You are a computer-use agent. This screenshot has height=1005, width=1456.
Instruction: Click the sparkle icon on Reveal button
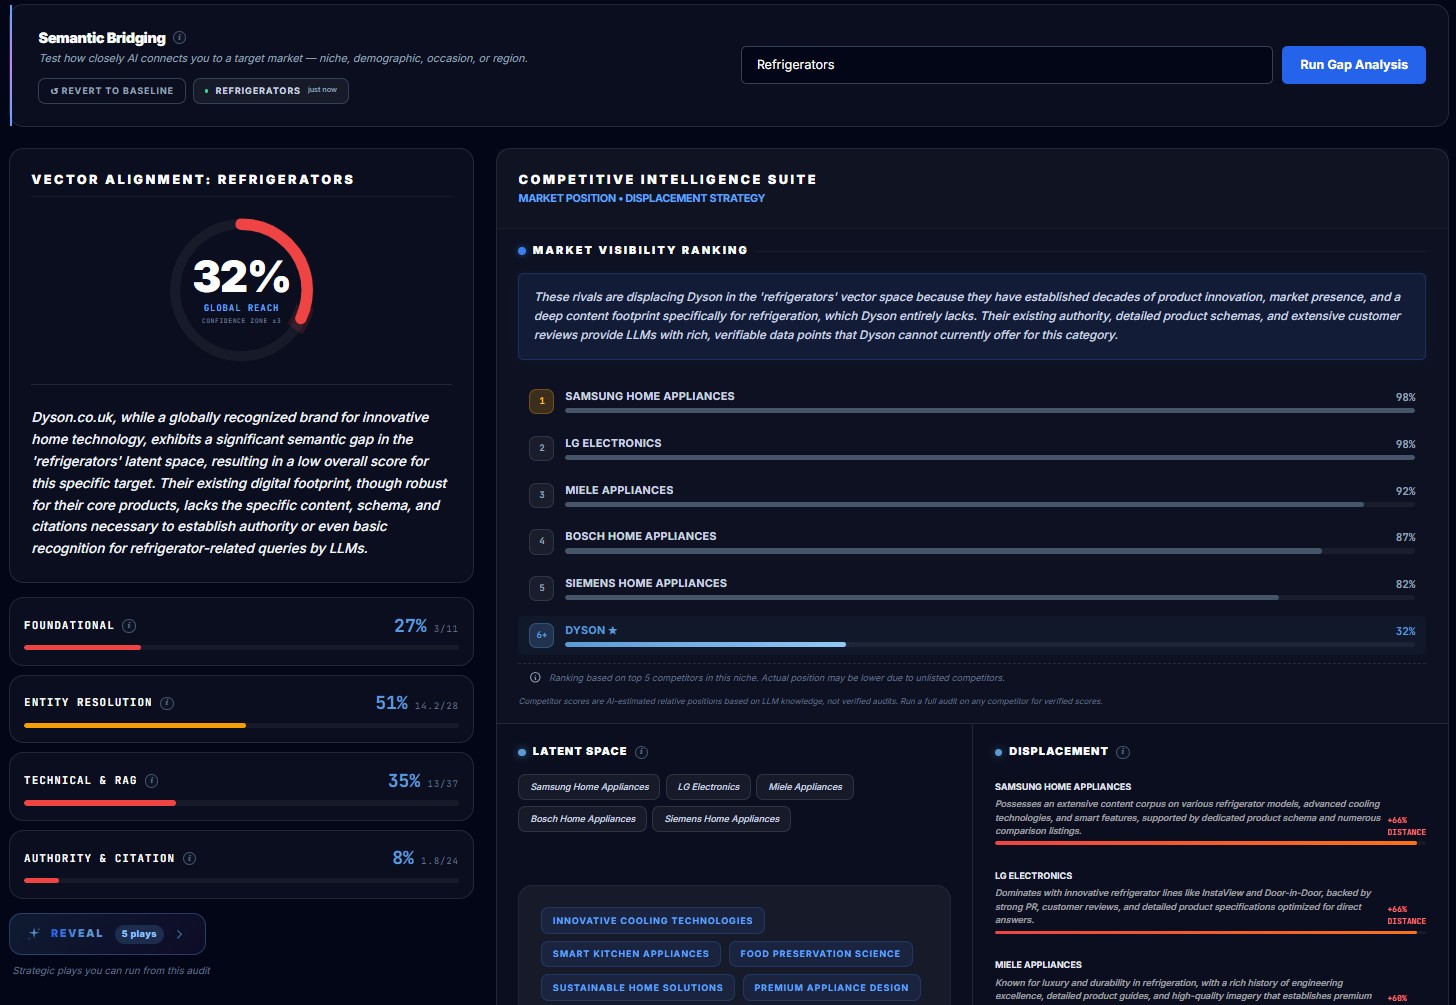[34, 933]
